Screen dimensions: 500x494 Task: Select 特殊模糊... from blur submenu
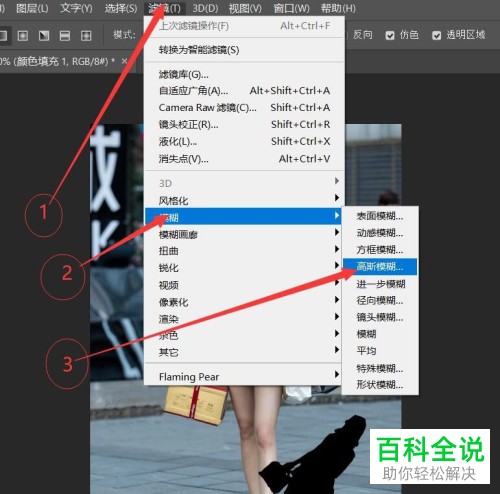coord(380,368)
